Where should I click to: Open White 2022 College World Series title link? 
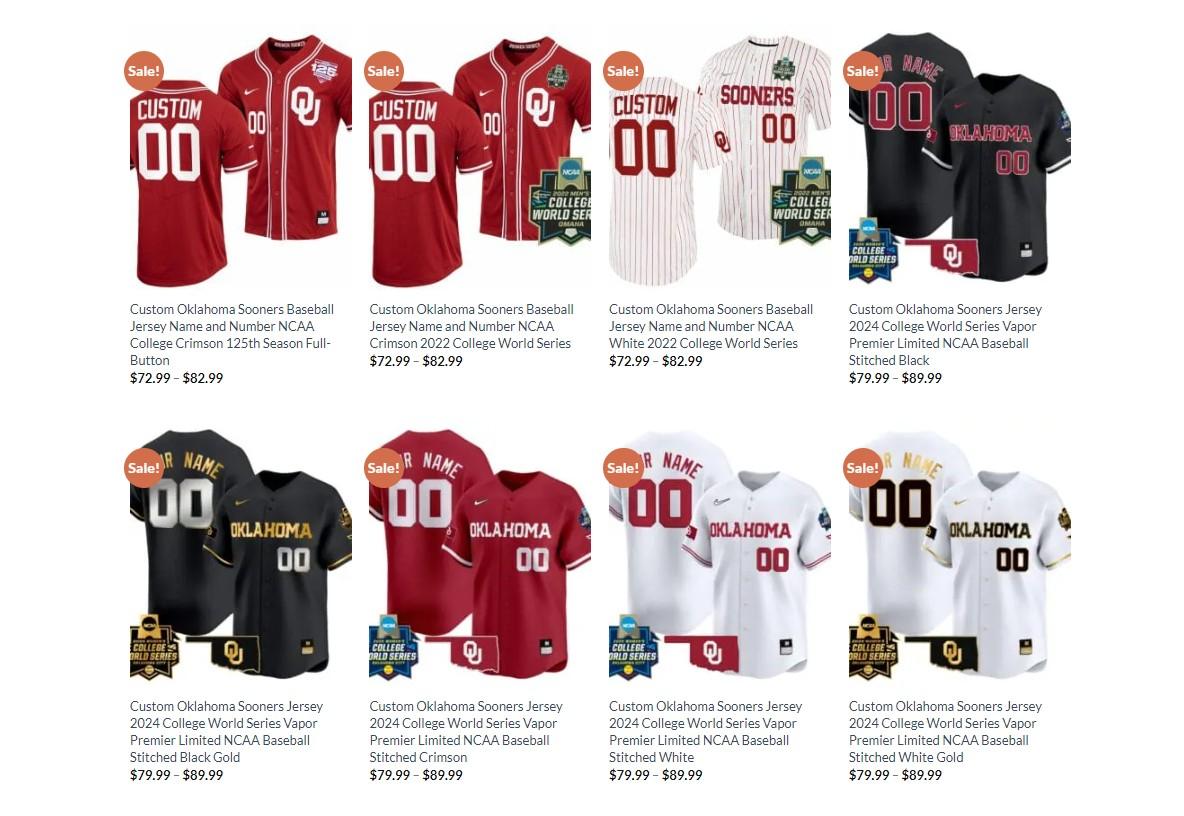pos(711,326)
